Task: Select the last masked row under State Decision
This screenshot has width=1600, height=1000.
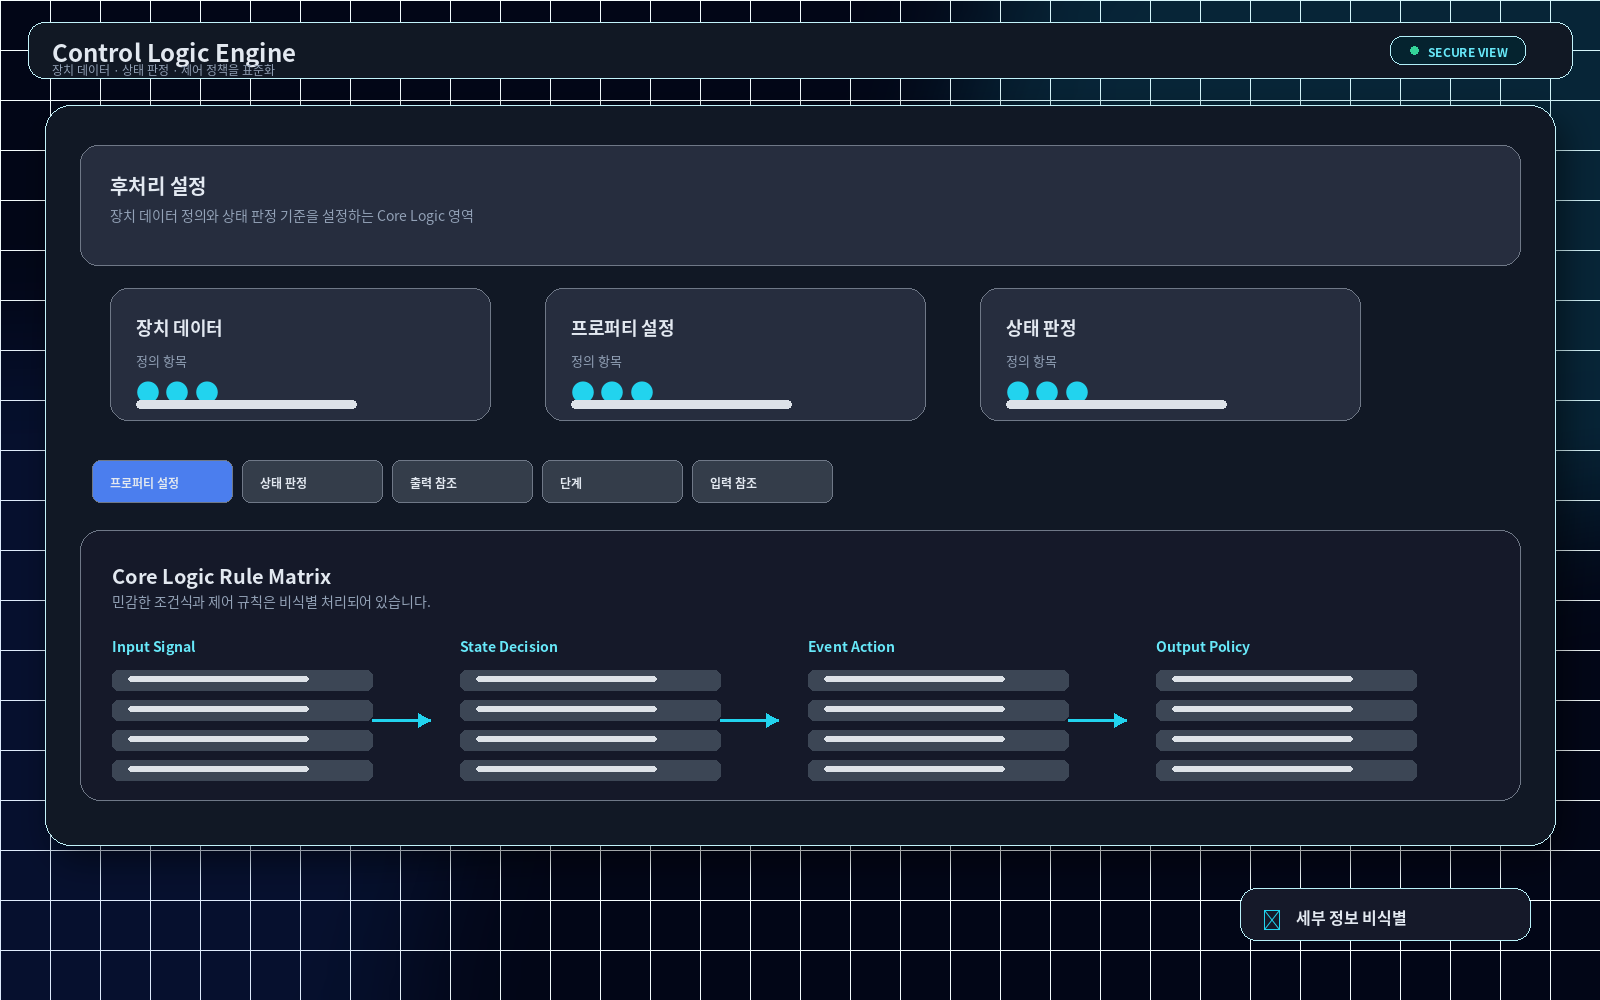Action: point(590,770)
